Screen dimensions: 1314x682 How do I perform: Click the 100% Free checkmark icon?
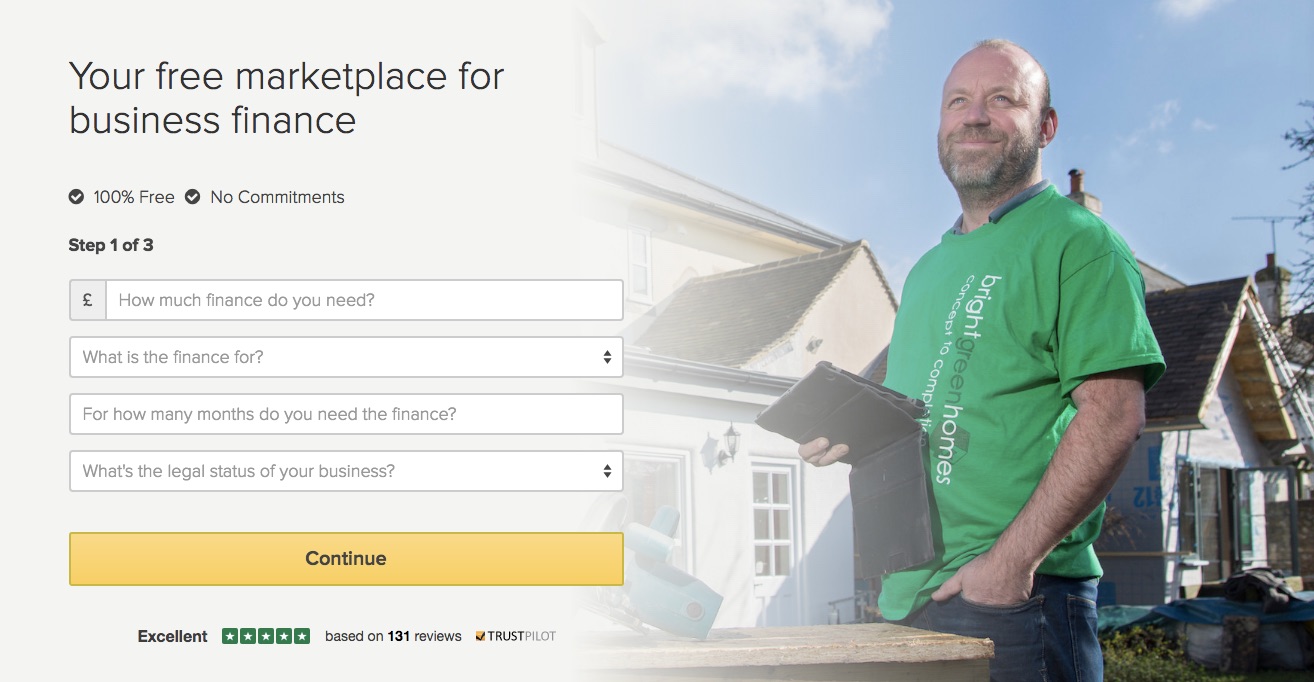[76, 197]
